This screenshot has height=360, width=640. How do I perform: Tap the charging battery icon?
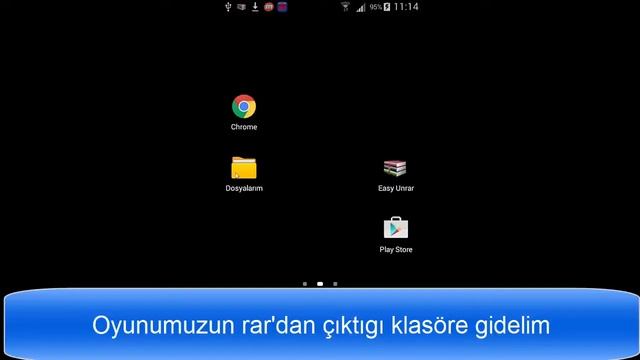point(387,7)
